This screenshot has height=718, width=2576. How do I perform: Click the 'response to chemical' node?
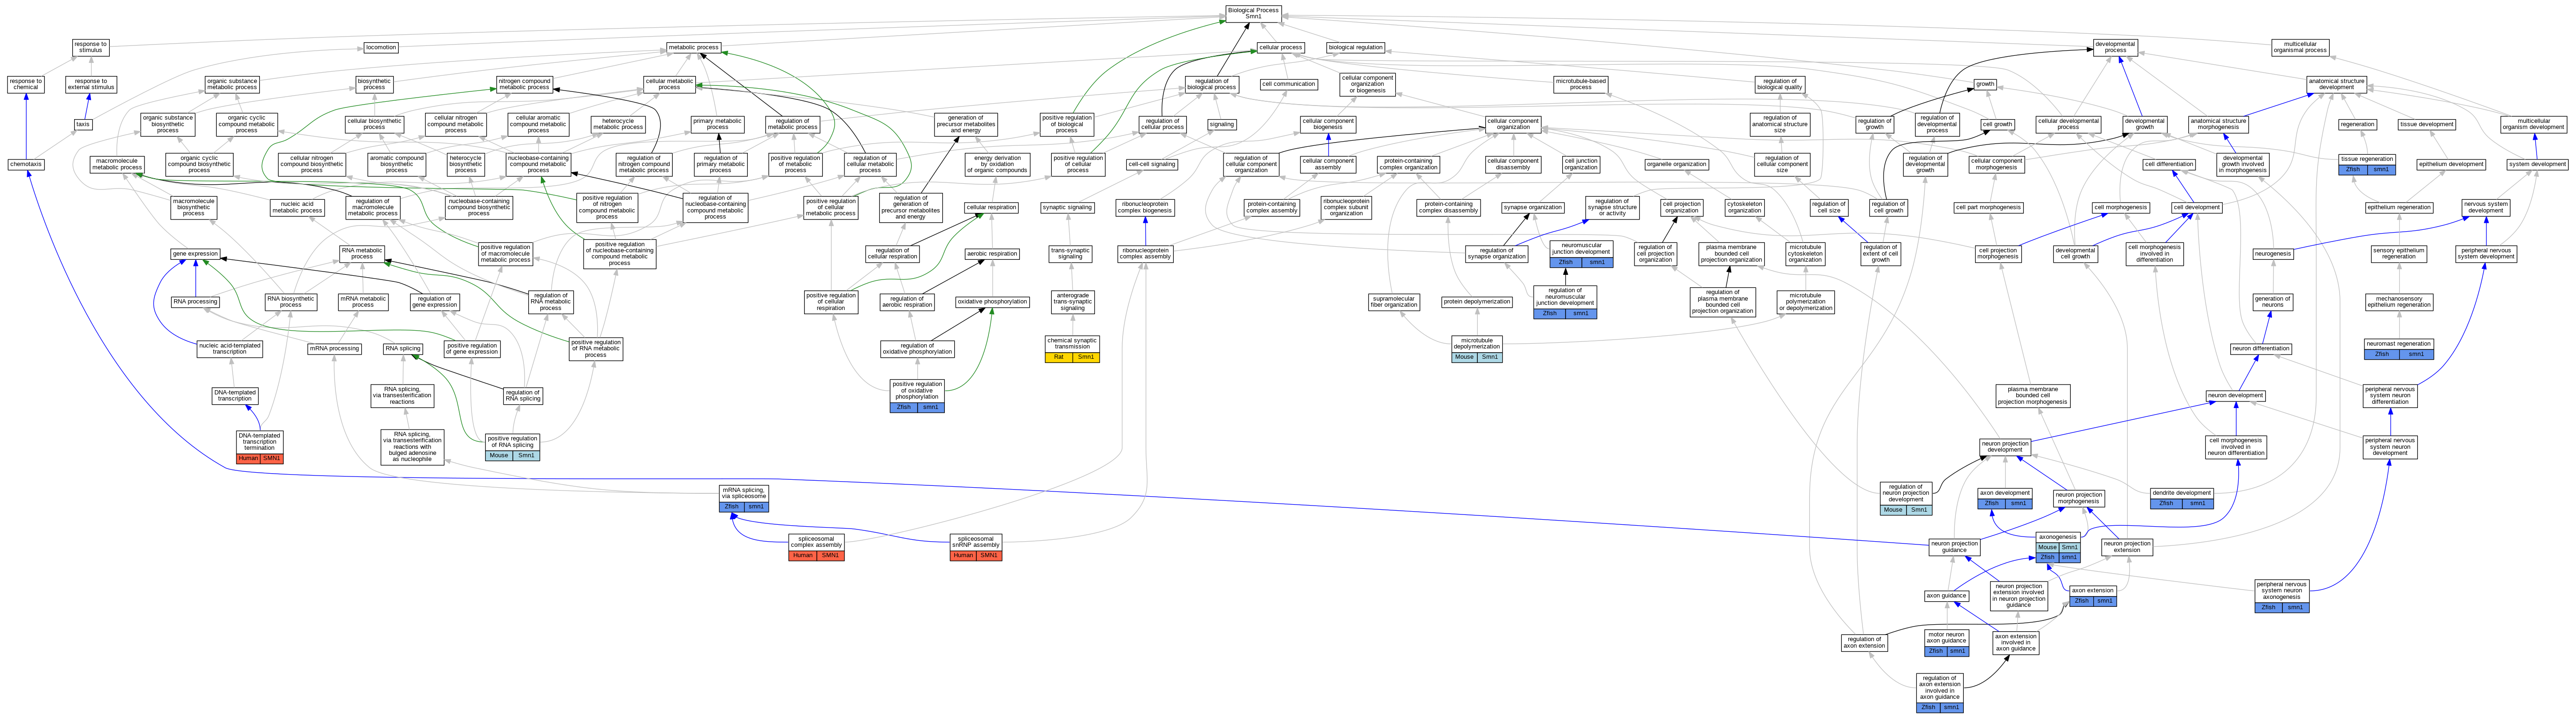(x=26, y=84)
